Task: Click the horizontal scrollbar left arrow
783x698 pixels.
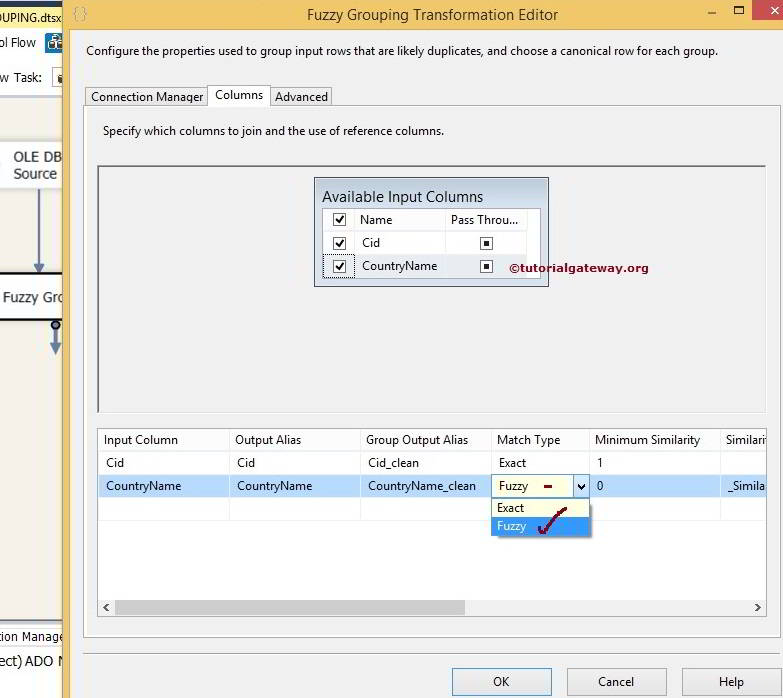Action: point(106,608)
